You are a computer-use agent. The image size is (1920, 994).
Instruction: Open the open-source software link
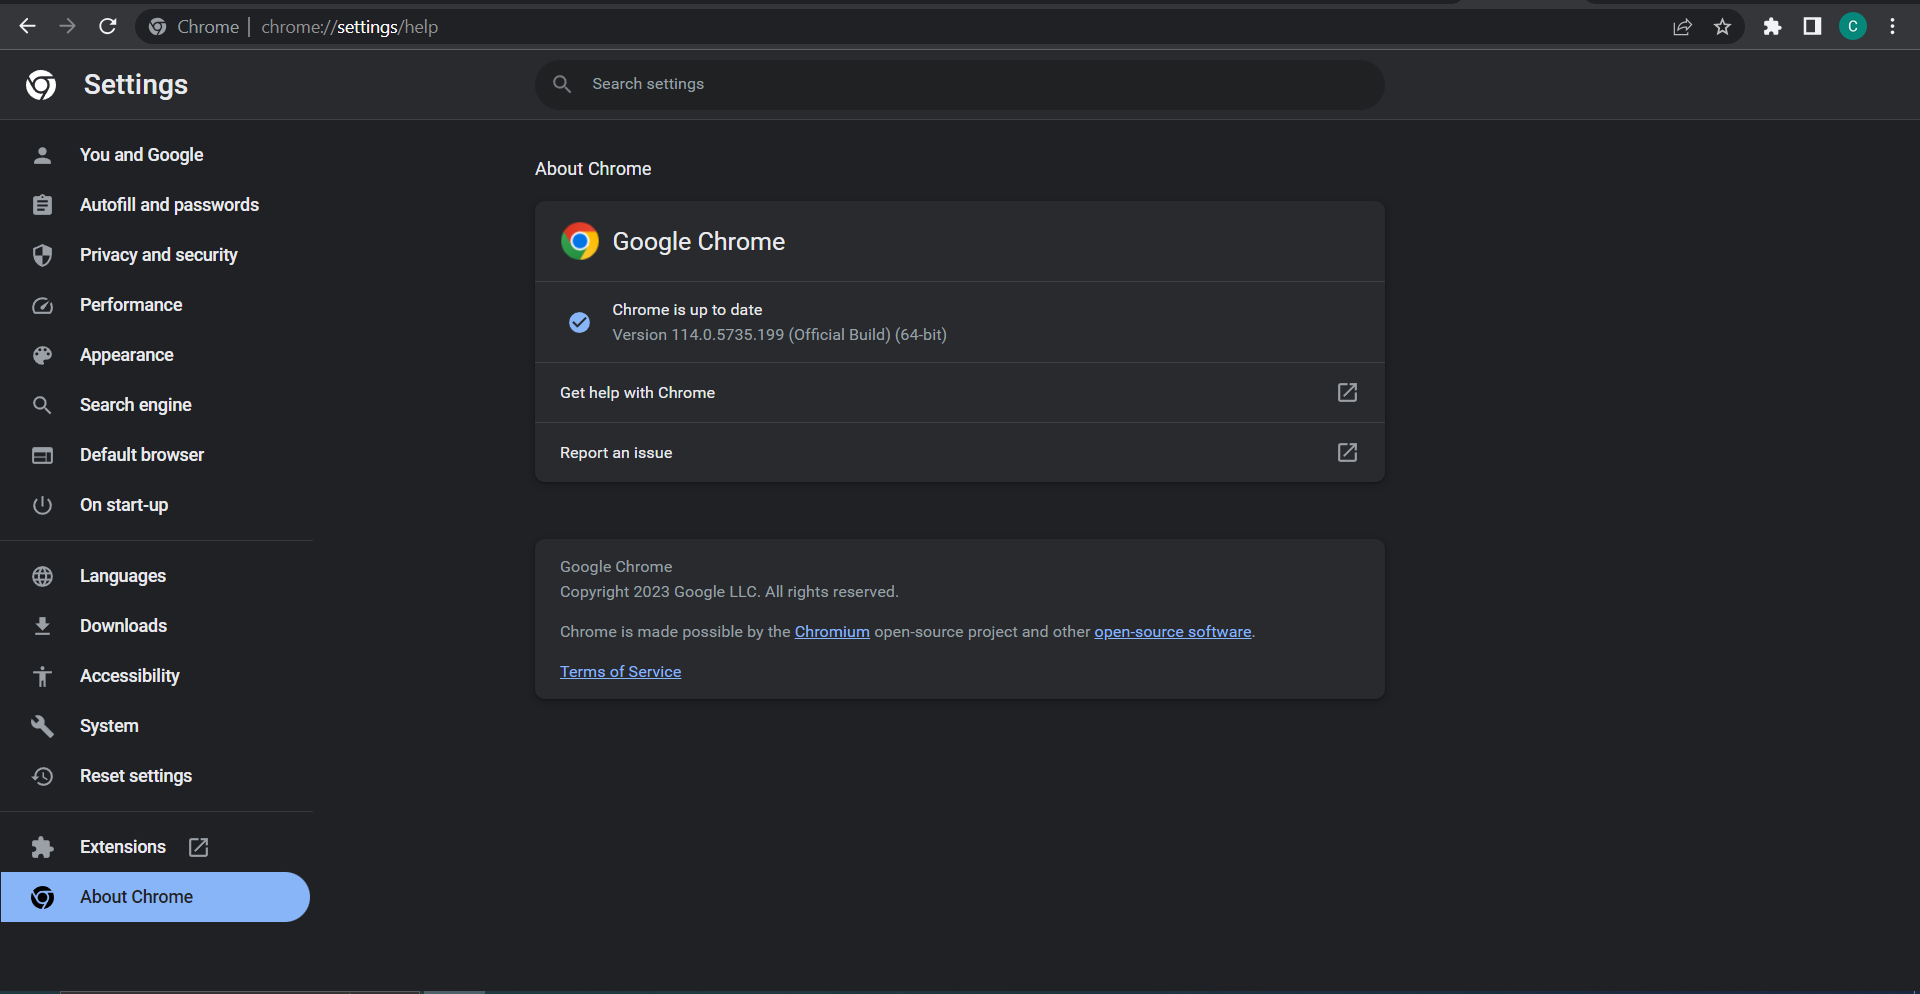(1172, 632)
